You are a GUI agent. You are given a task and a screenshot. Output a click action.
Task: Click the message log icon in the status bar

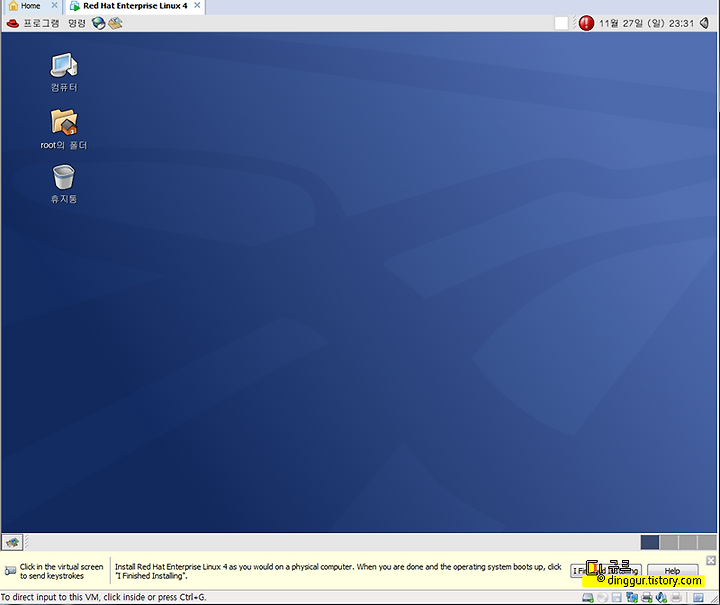pos(698,597)
